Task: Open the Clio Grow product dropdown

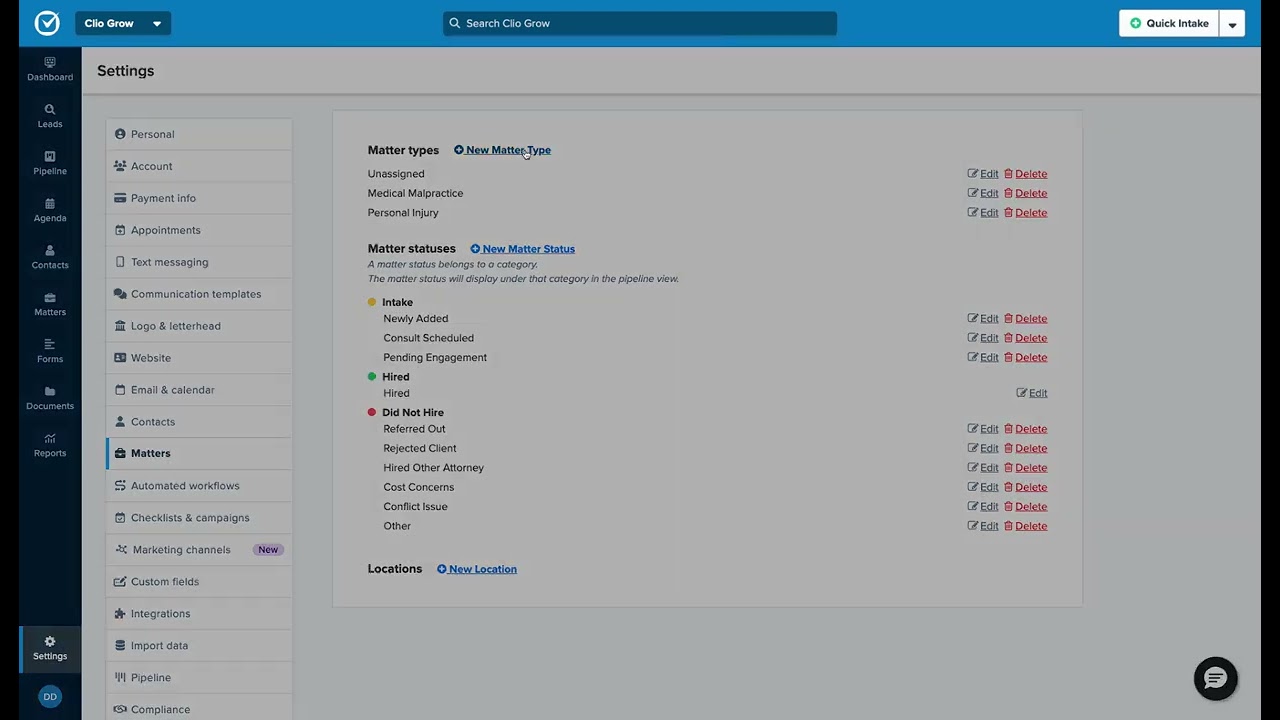Action: click(123, 23)
